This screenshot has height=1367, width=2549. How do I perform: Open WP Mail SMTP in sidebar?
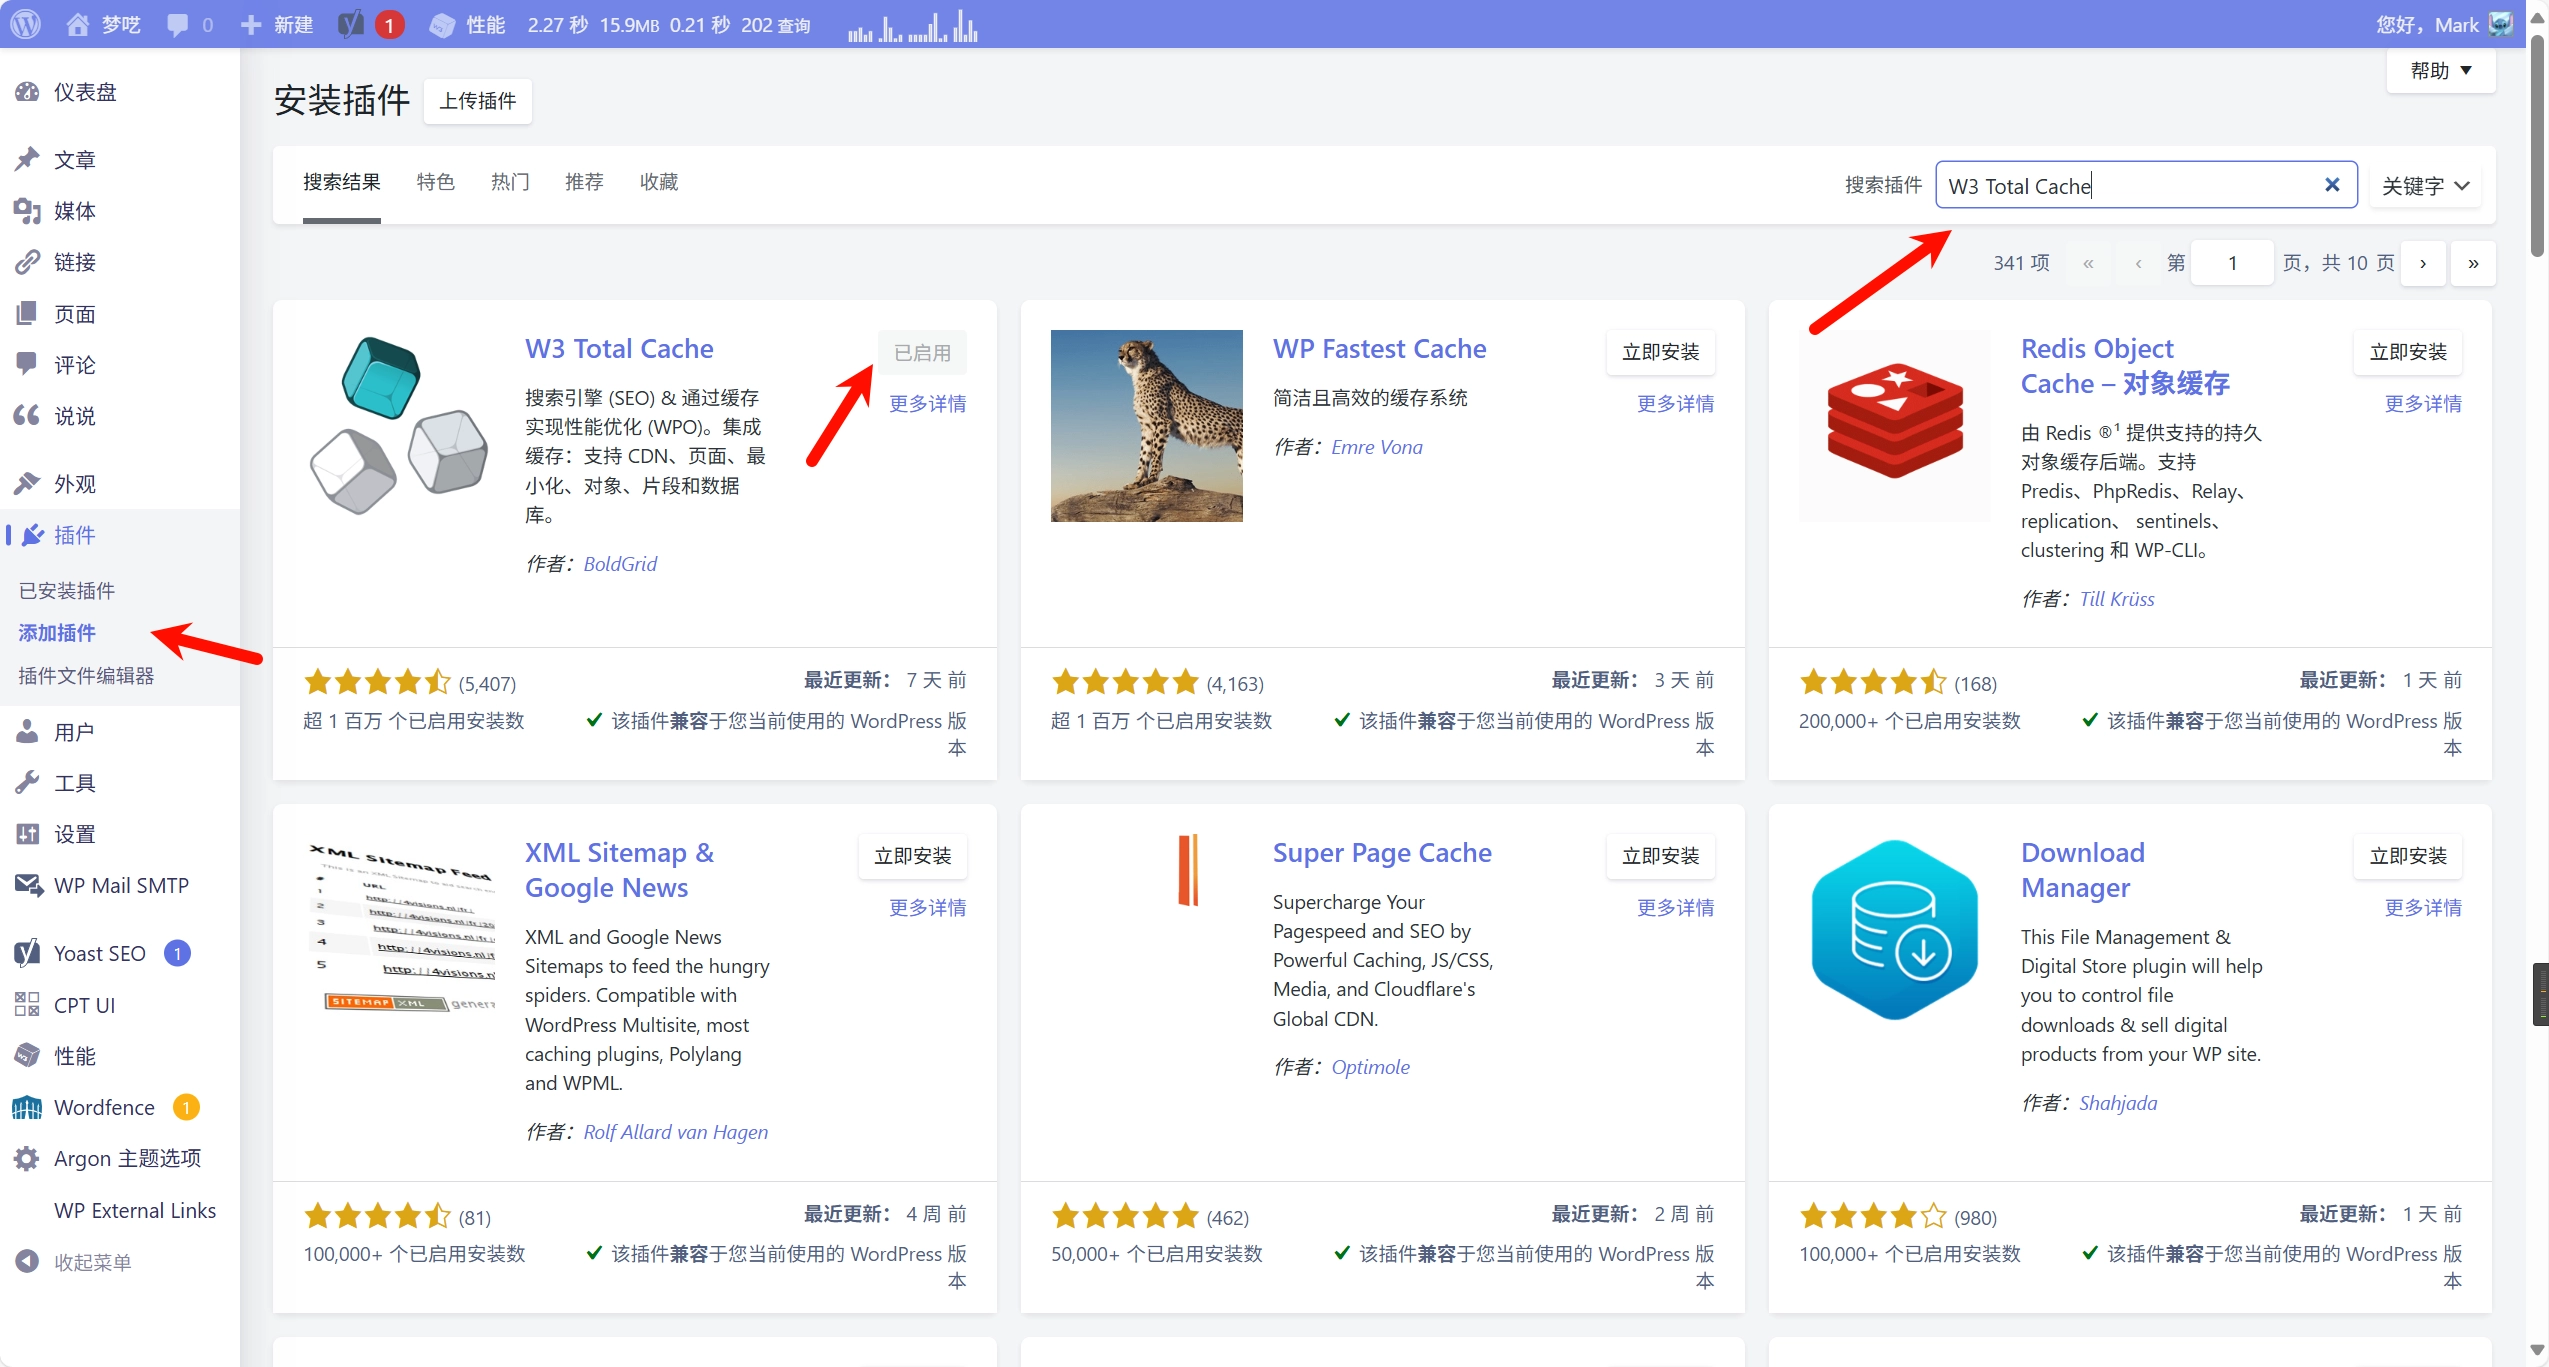(120, 885)
